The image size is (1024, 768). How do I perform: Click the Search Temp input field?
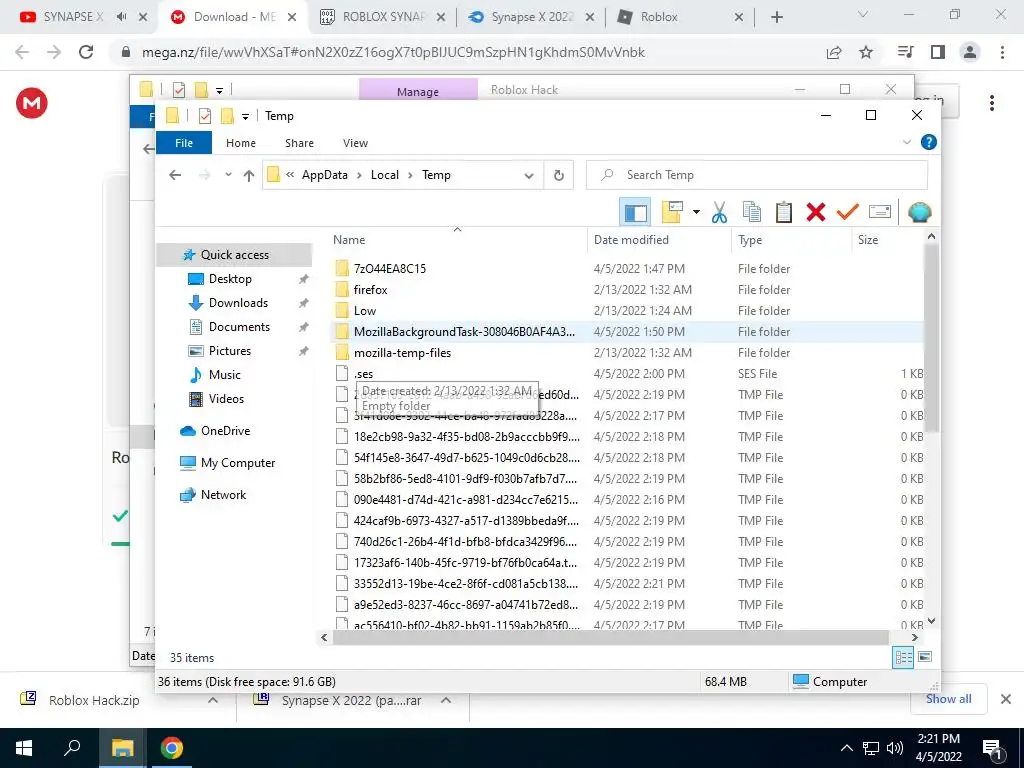757,175
